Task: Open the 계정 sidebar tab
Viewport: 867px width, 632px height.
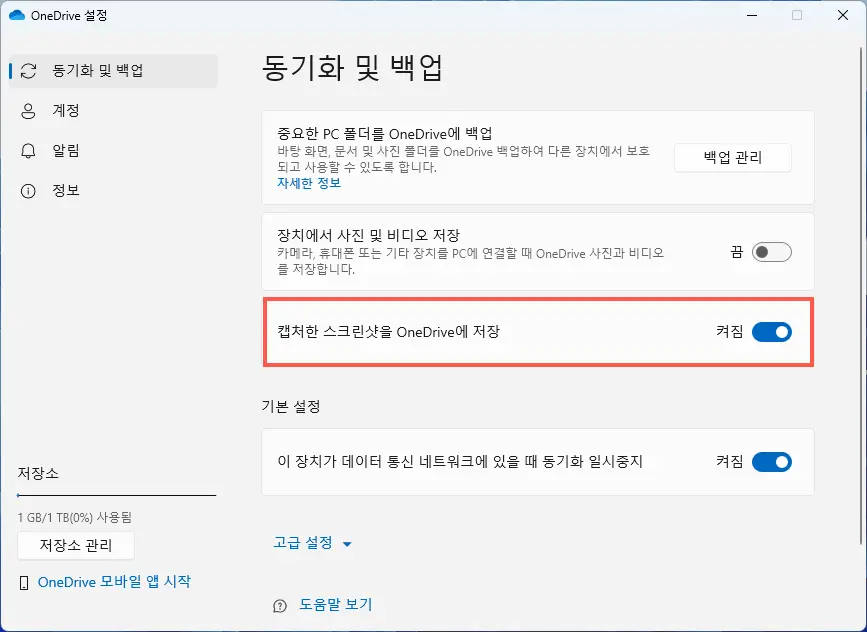Action: 114,111
